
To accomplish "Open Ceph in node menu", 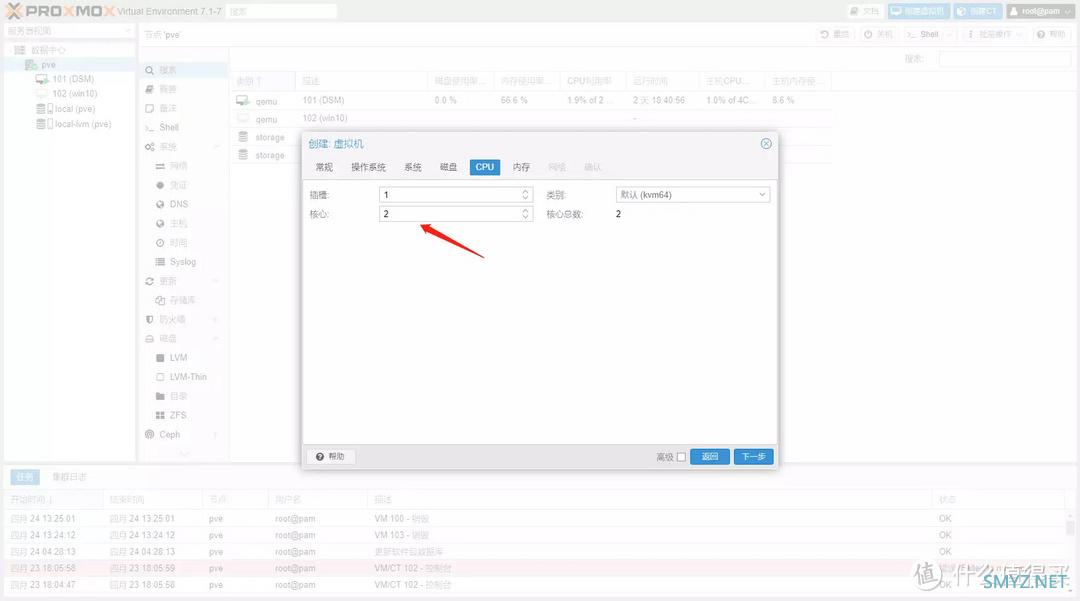I will point(169,434).
